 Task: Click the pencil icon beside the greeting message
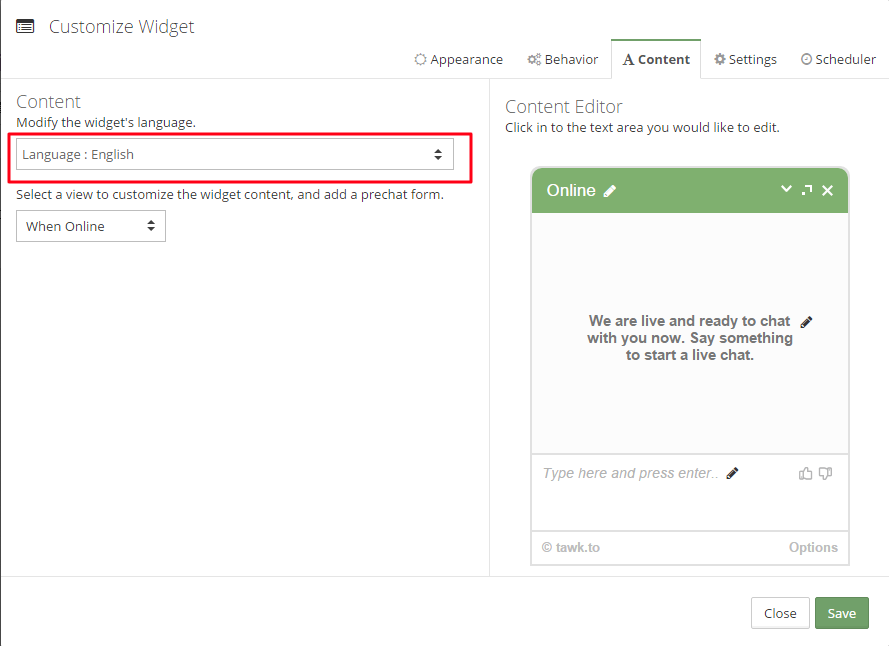click(x=806, y=322)
